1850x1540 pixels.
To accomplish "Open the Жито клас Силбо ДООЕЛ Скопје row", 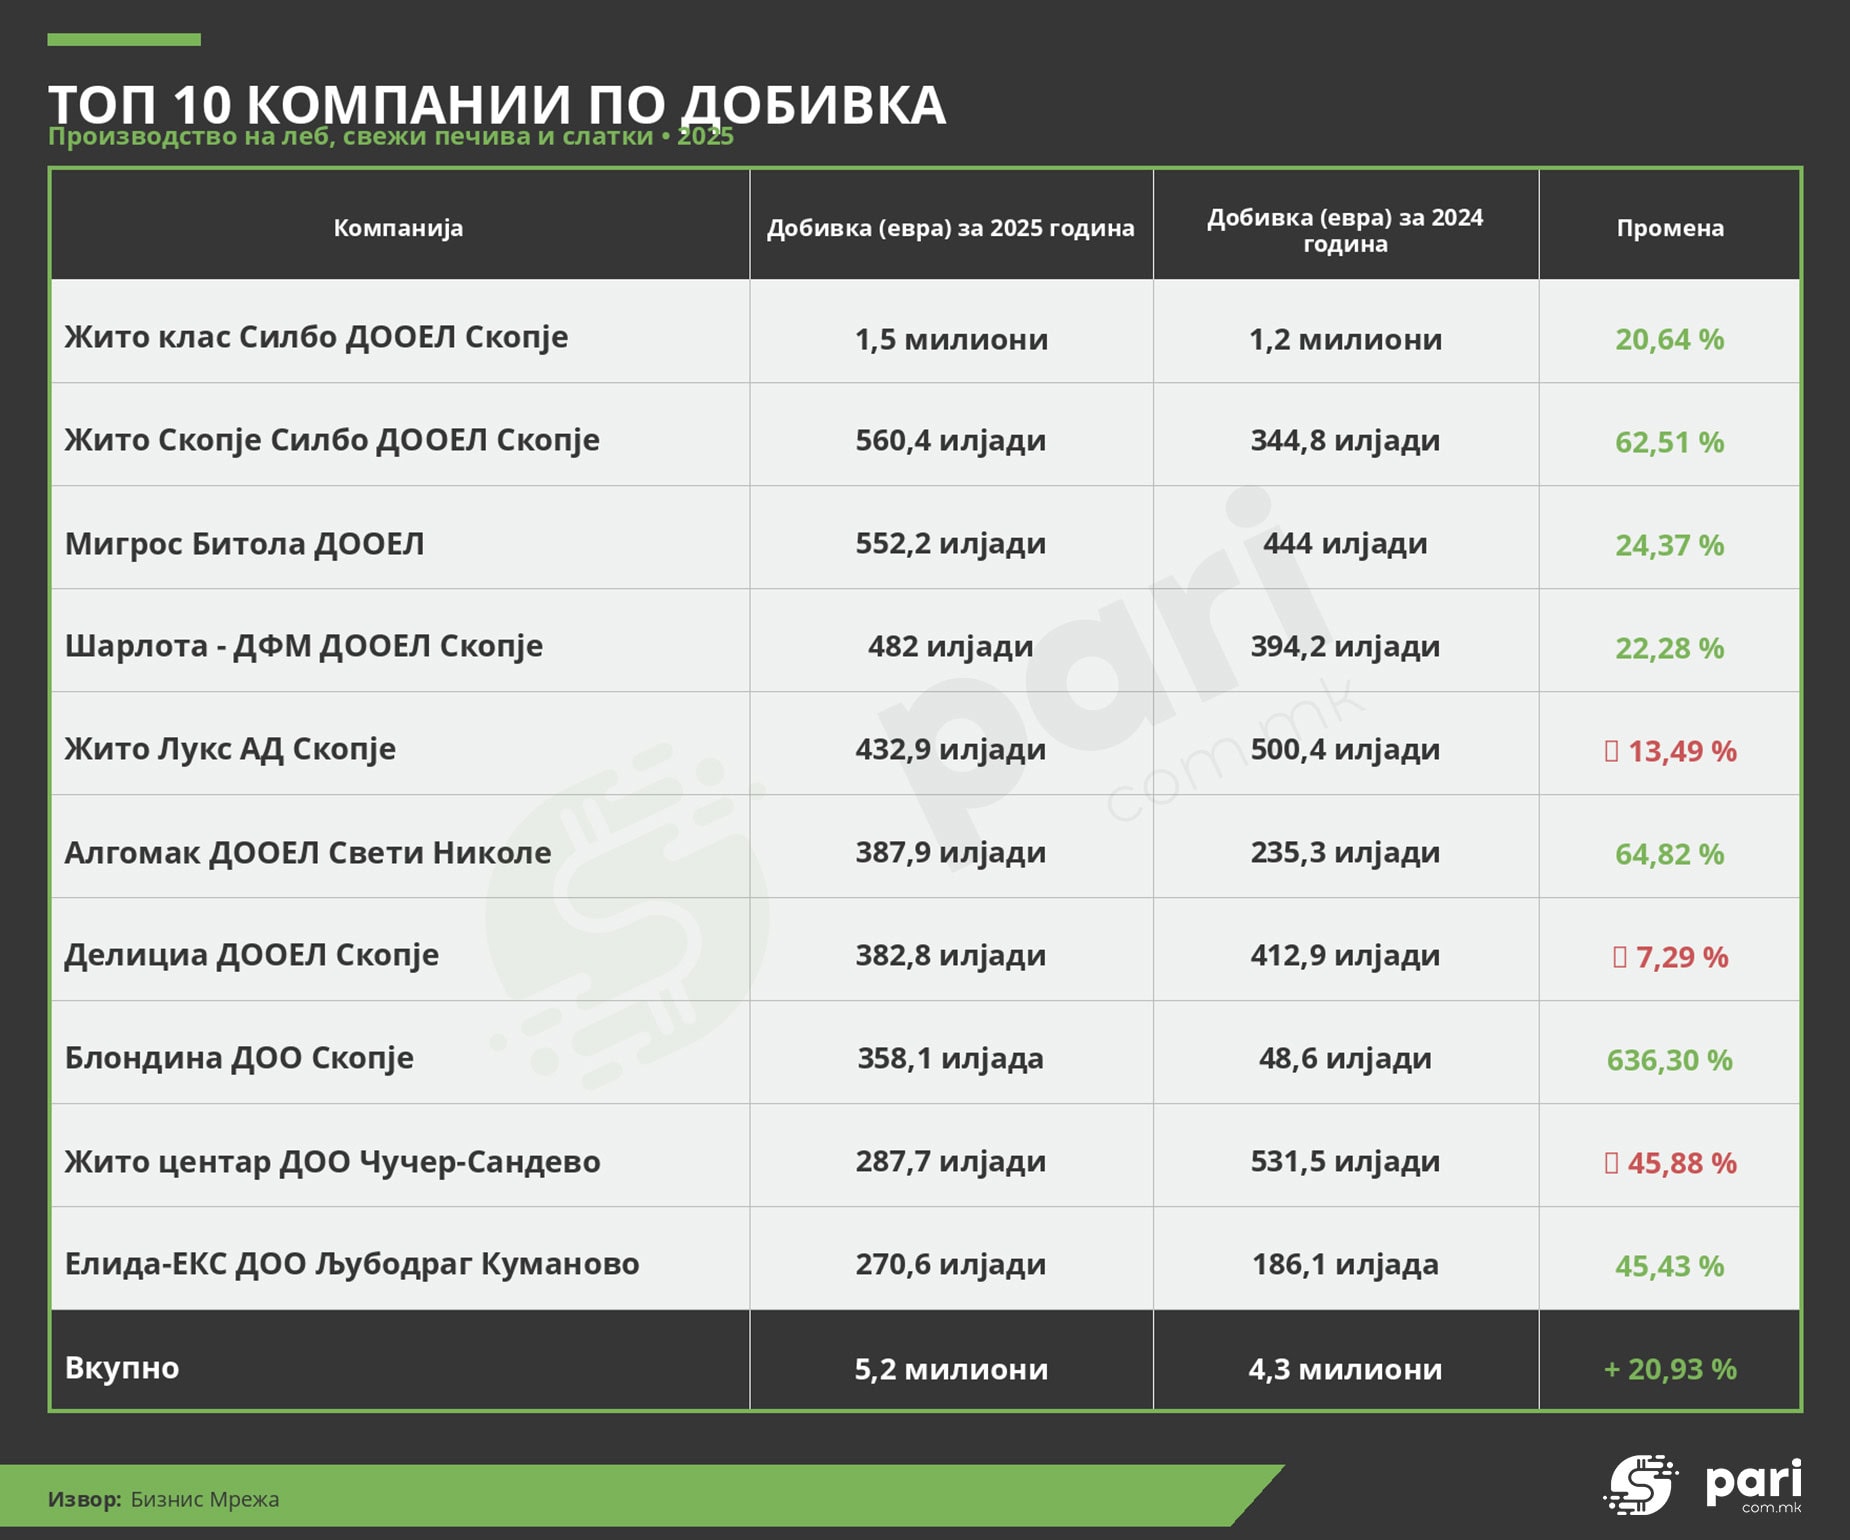I will pos(925,331).
